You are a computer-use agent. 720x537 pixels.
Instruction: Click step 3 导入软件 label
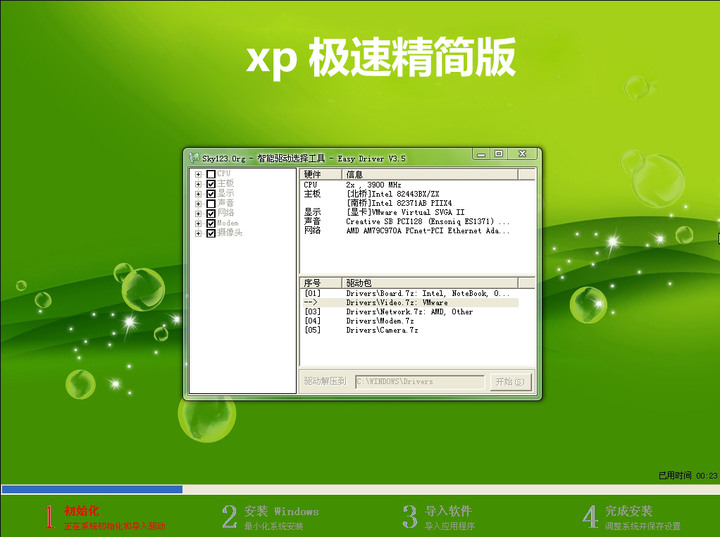(448, 511)
